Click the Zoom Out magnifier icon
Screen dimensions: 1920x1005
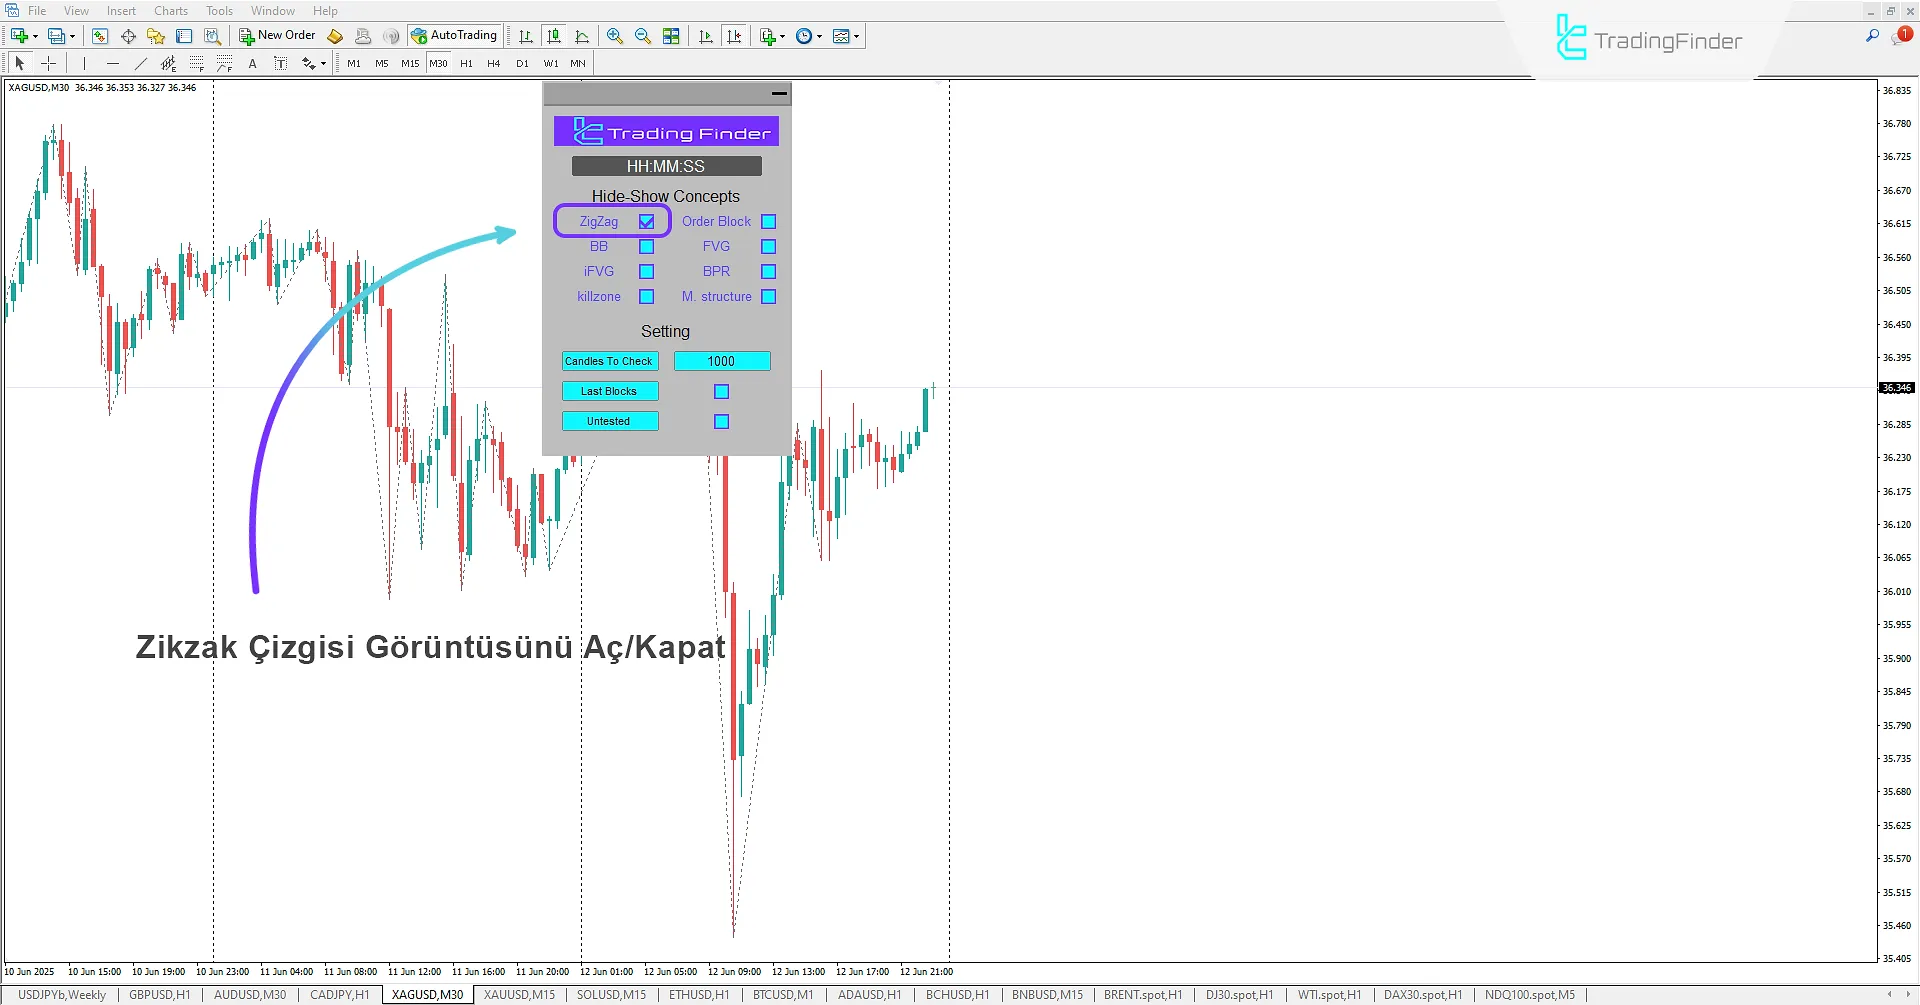click(x=643, y=36)
